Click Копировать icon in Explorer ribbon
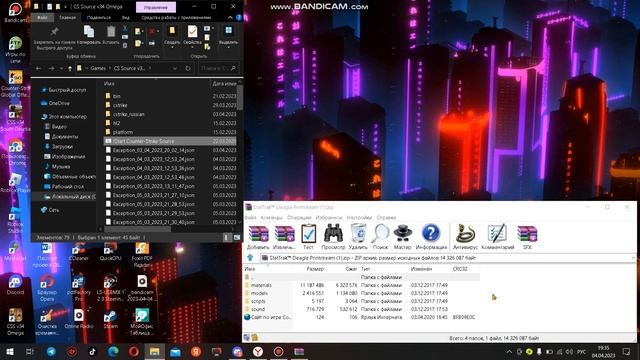This screenshot has width=640, height=360. (x=89, y=32)
